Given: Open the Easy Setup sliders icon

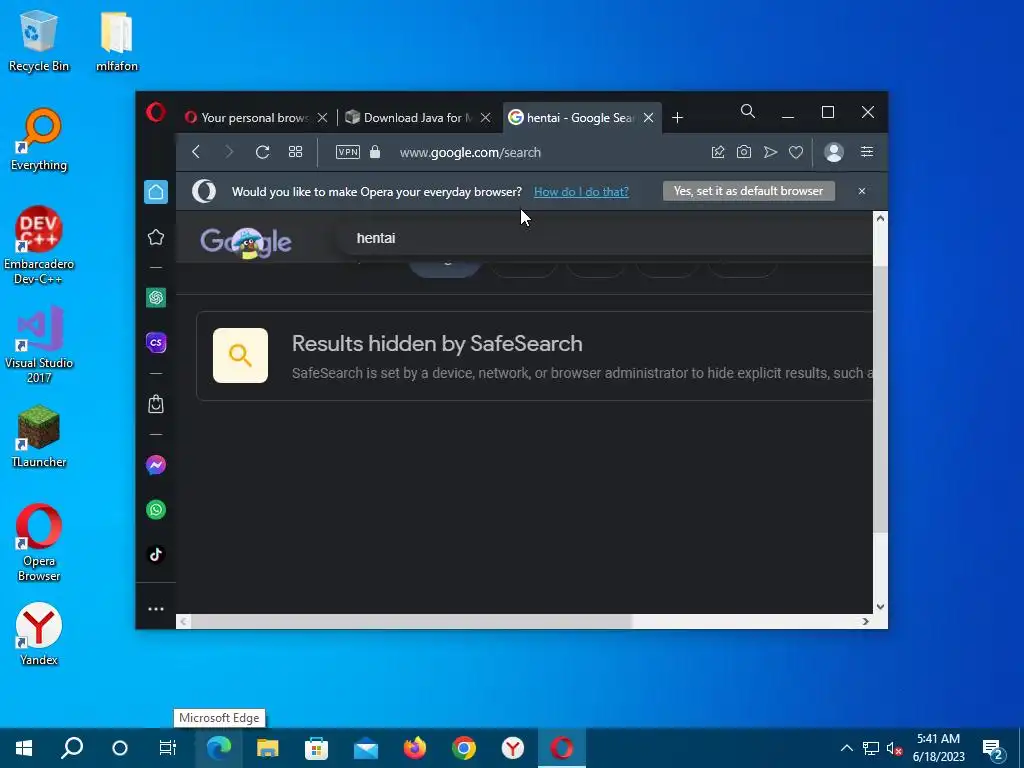Looking at the screenshot, I should pos(867,152).
